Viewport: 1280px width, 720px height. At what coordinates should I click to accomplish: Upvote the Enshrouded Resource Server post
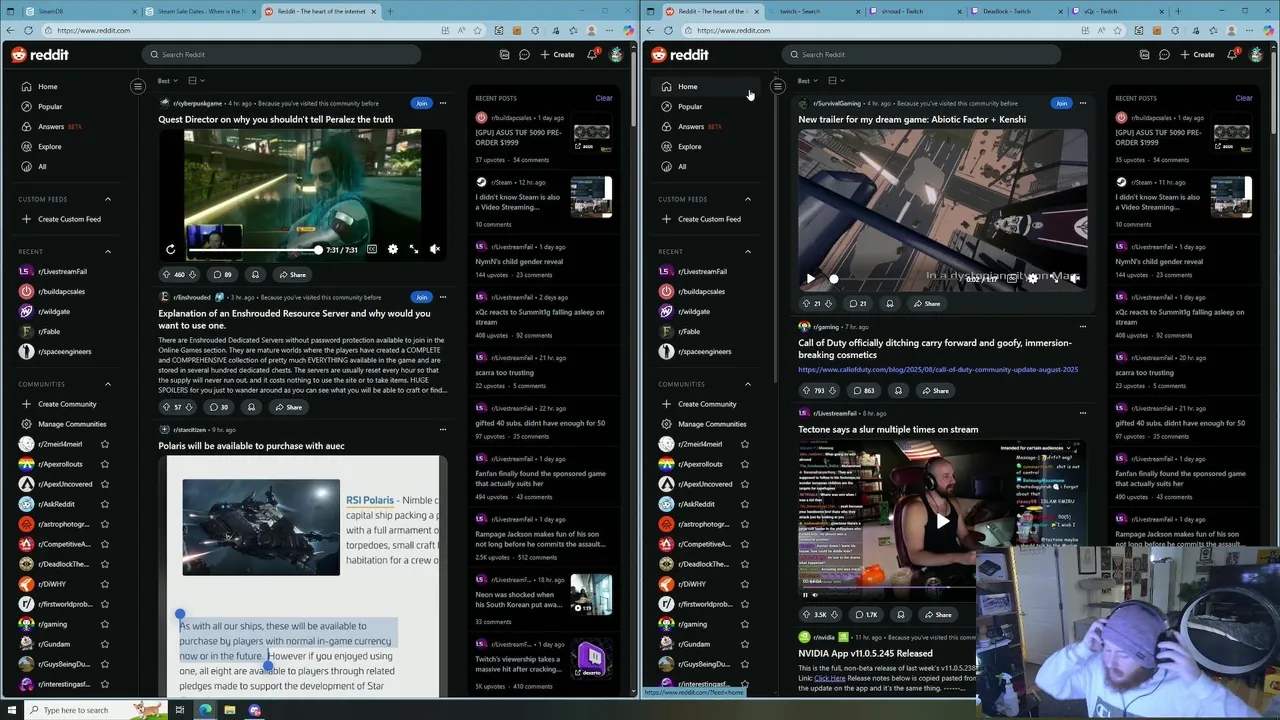[166, 407]
